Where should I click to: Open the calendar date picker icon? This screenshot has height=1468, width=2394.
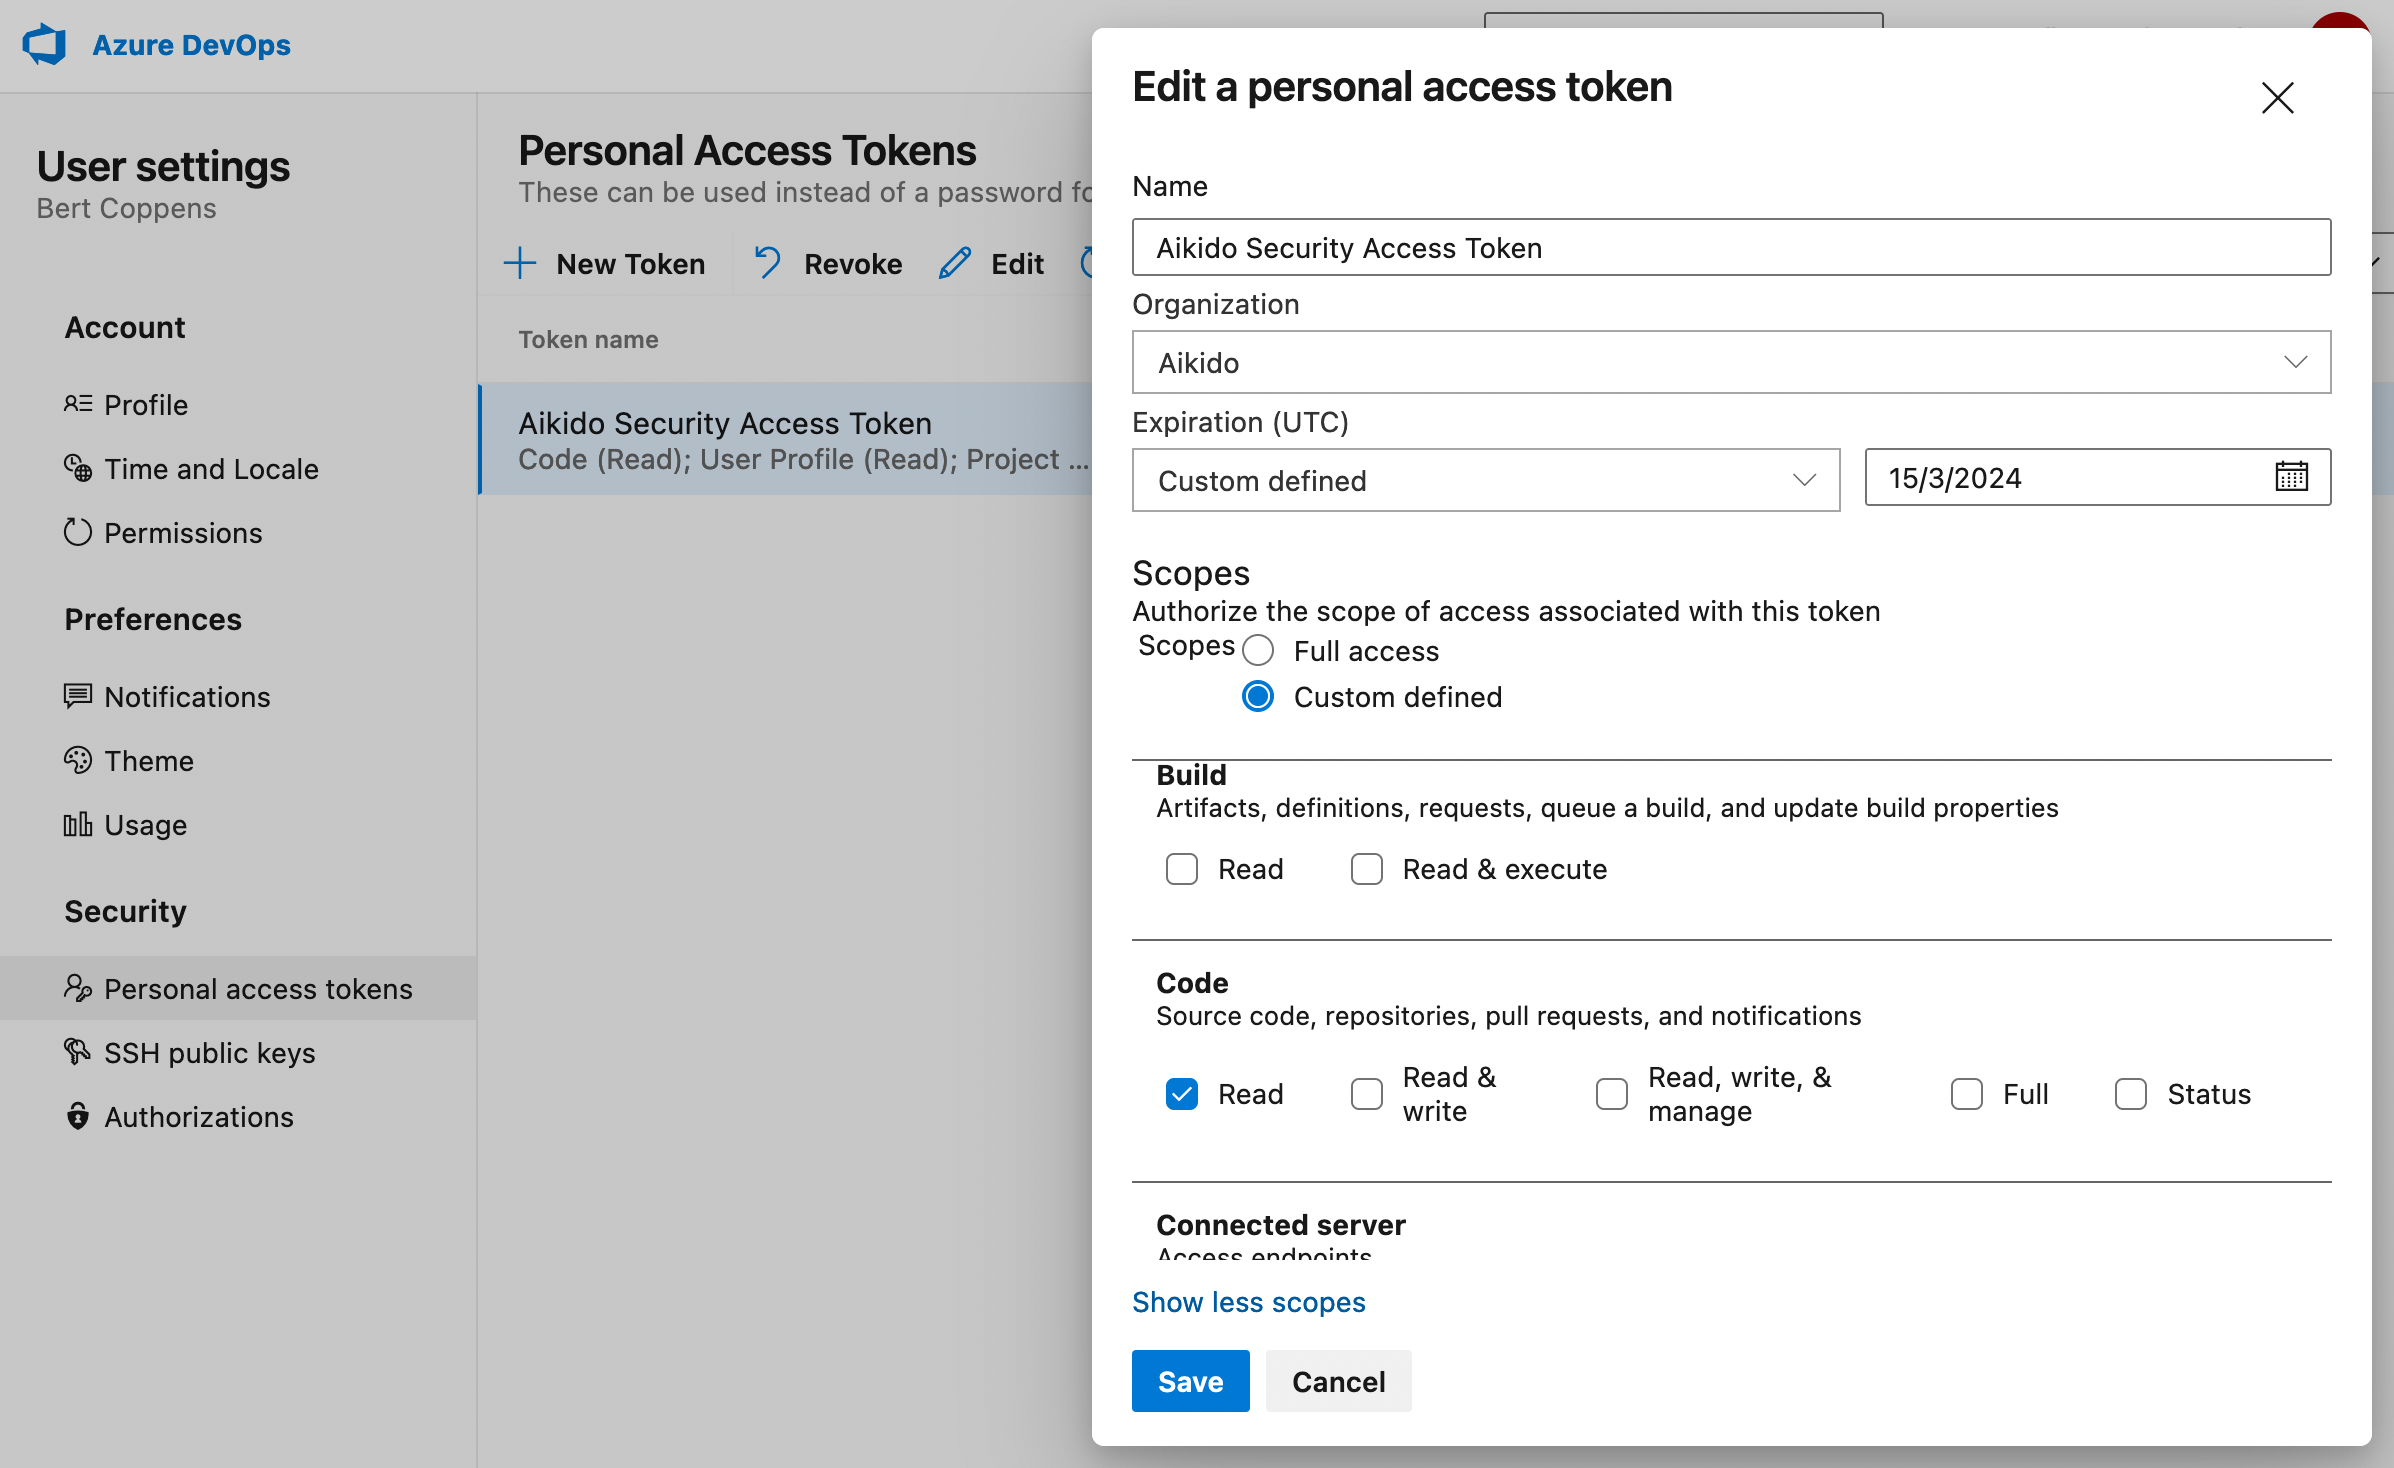tap(2291, 477)
